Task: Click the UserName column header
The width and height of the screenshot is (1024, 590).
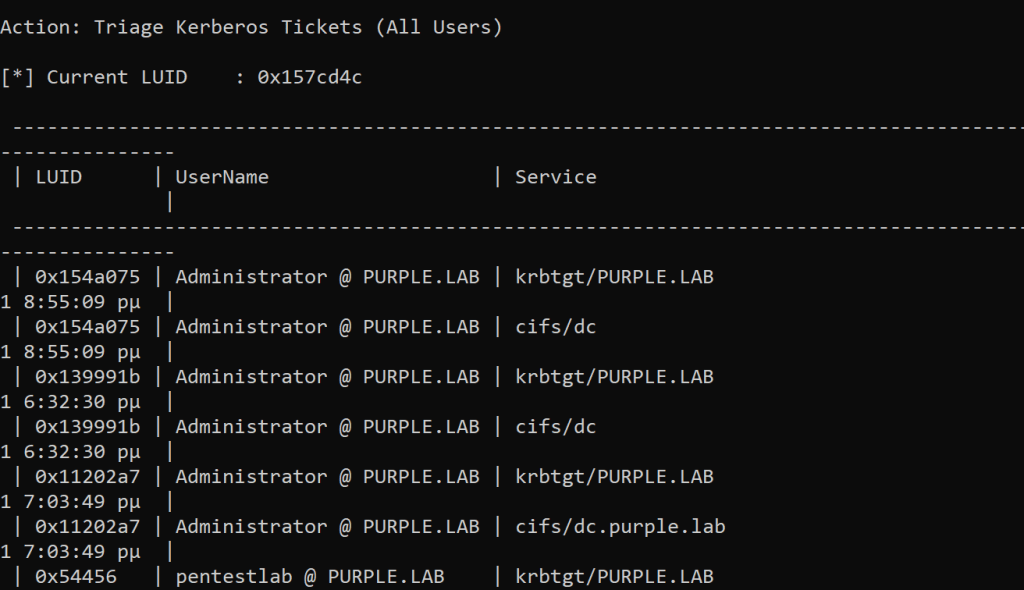Action: pos(222,177)
